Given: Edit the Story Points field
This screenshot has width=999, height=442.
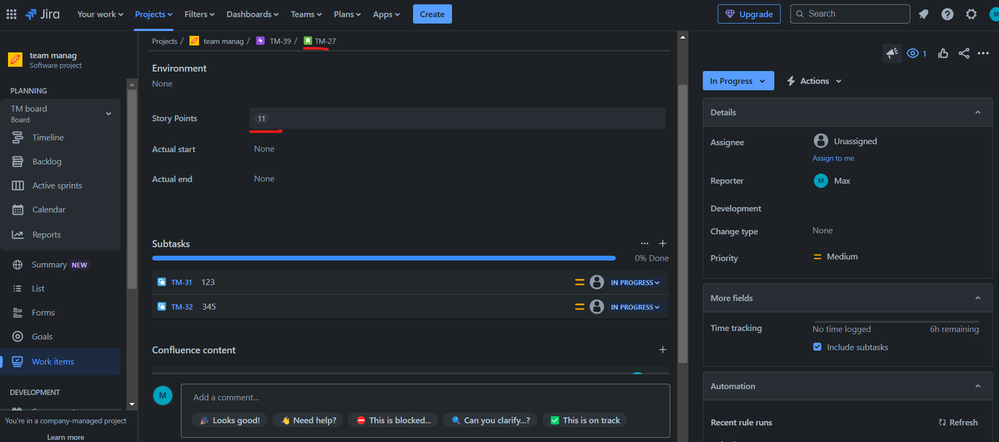Looking at the screenshot, I should 457,118.
